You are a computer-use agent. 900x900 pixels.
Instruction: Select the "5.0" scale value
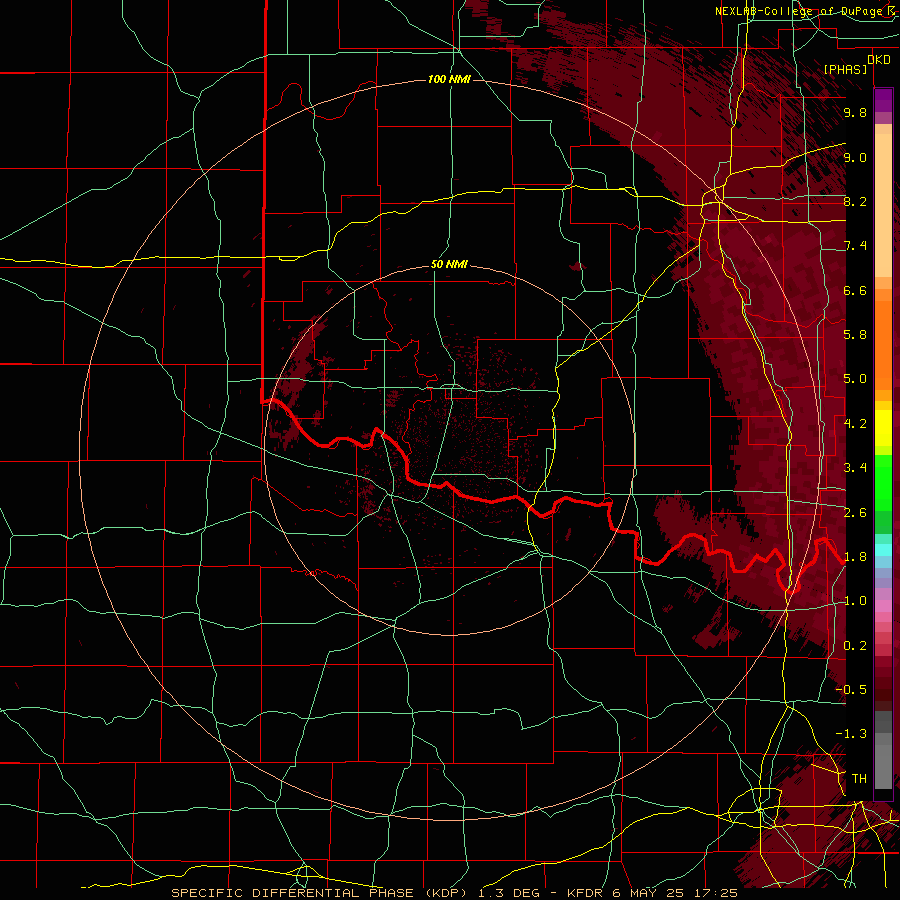[855, 379]
